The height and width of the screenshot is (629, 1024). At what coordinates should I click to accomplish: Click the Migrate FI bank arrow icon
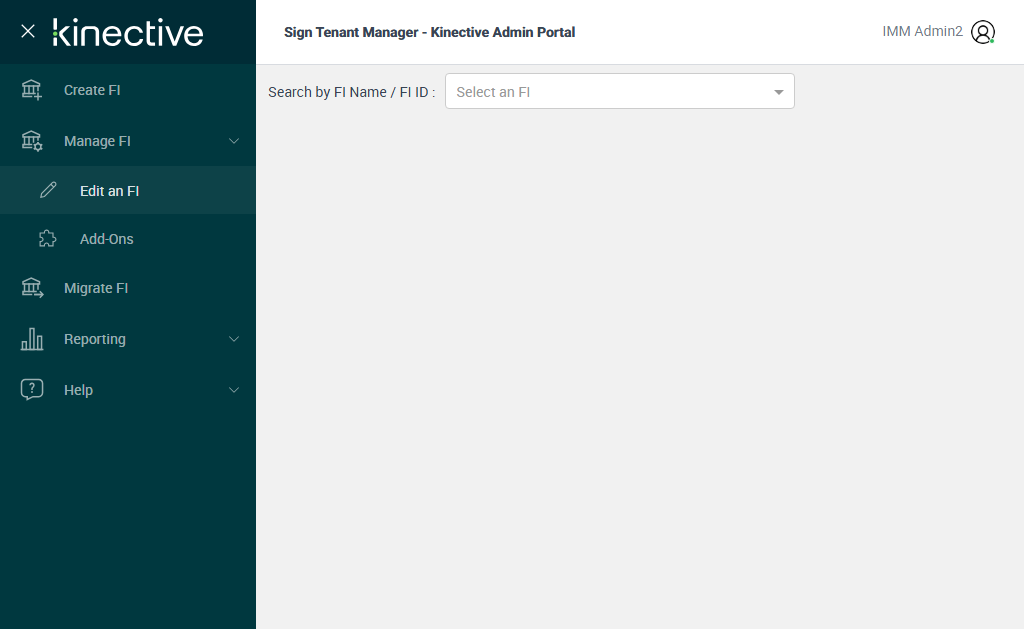coord(32,287)
